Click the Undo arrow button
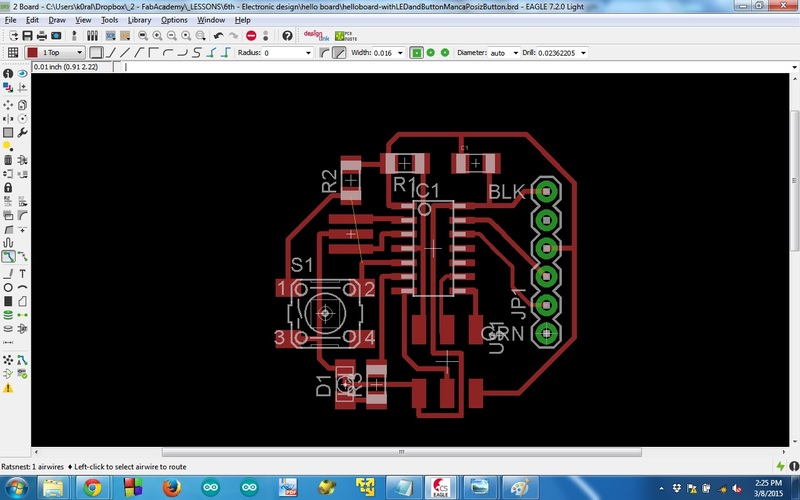 [x=218, y=36]
